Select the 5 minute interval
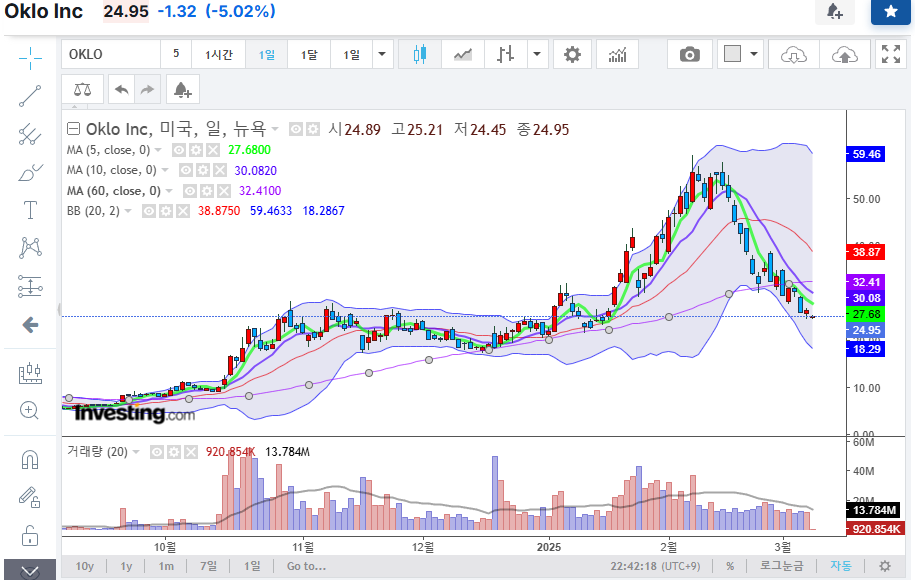Image resolution: width=915 pixels, height=580 pixels. pos(176,54)
